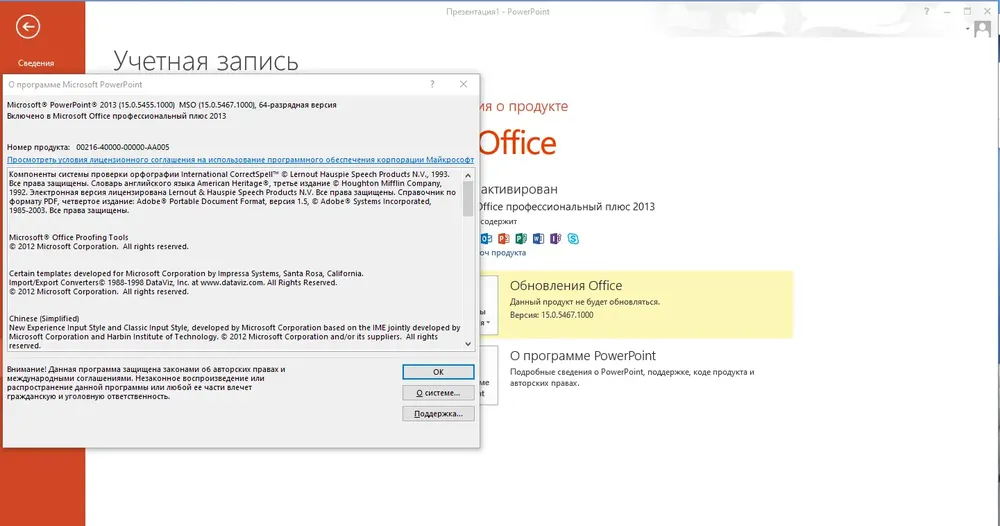
Task: Click the Поддержка... support button
Action: (x=438, y=414)
